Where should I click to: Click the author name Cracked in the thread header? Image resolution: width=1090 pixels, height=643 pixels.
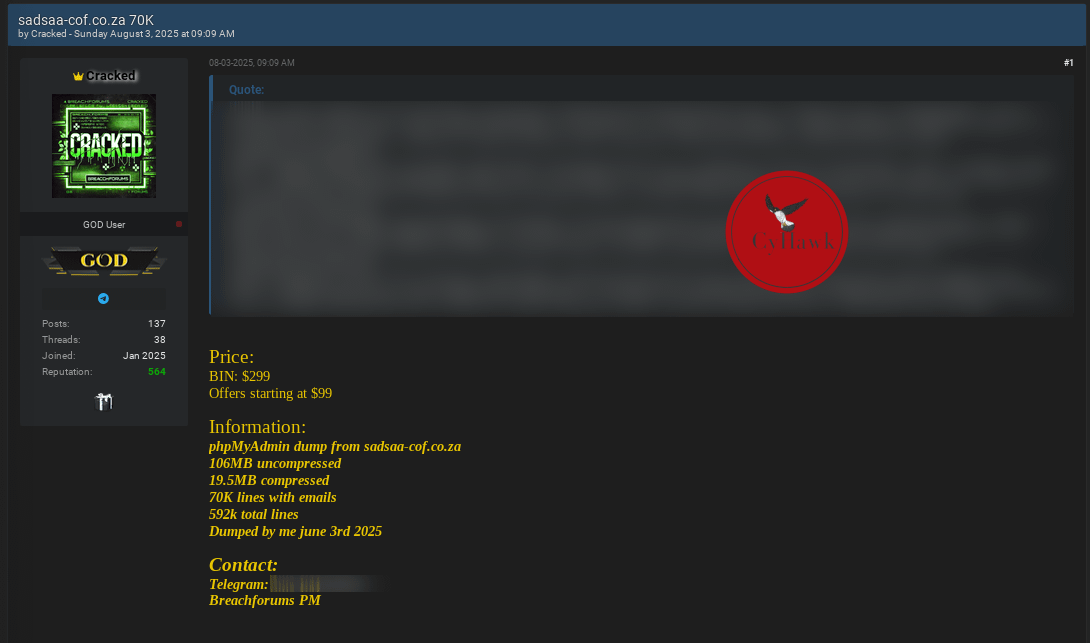point(49,33)
